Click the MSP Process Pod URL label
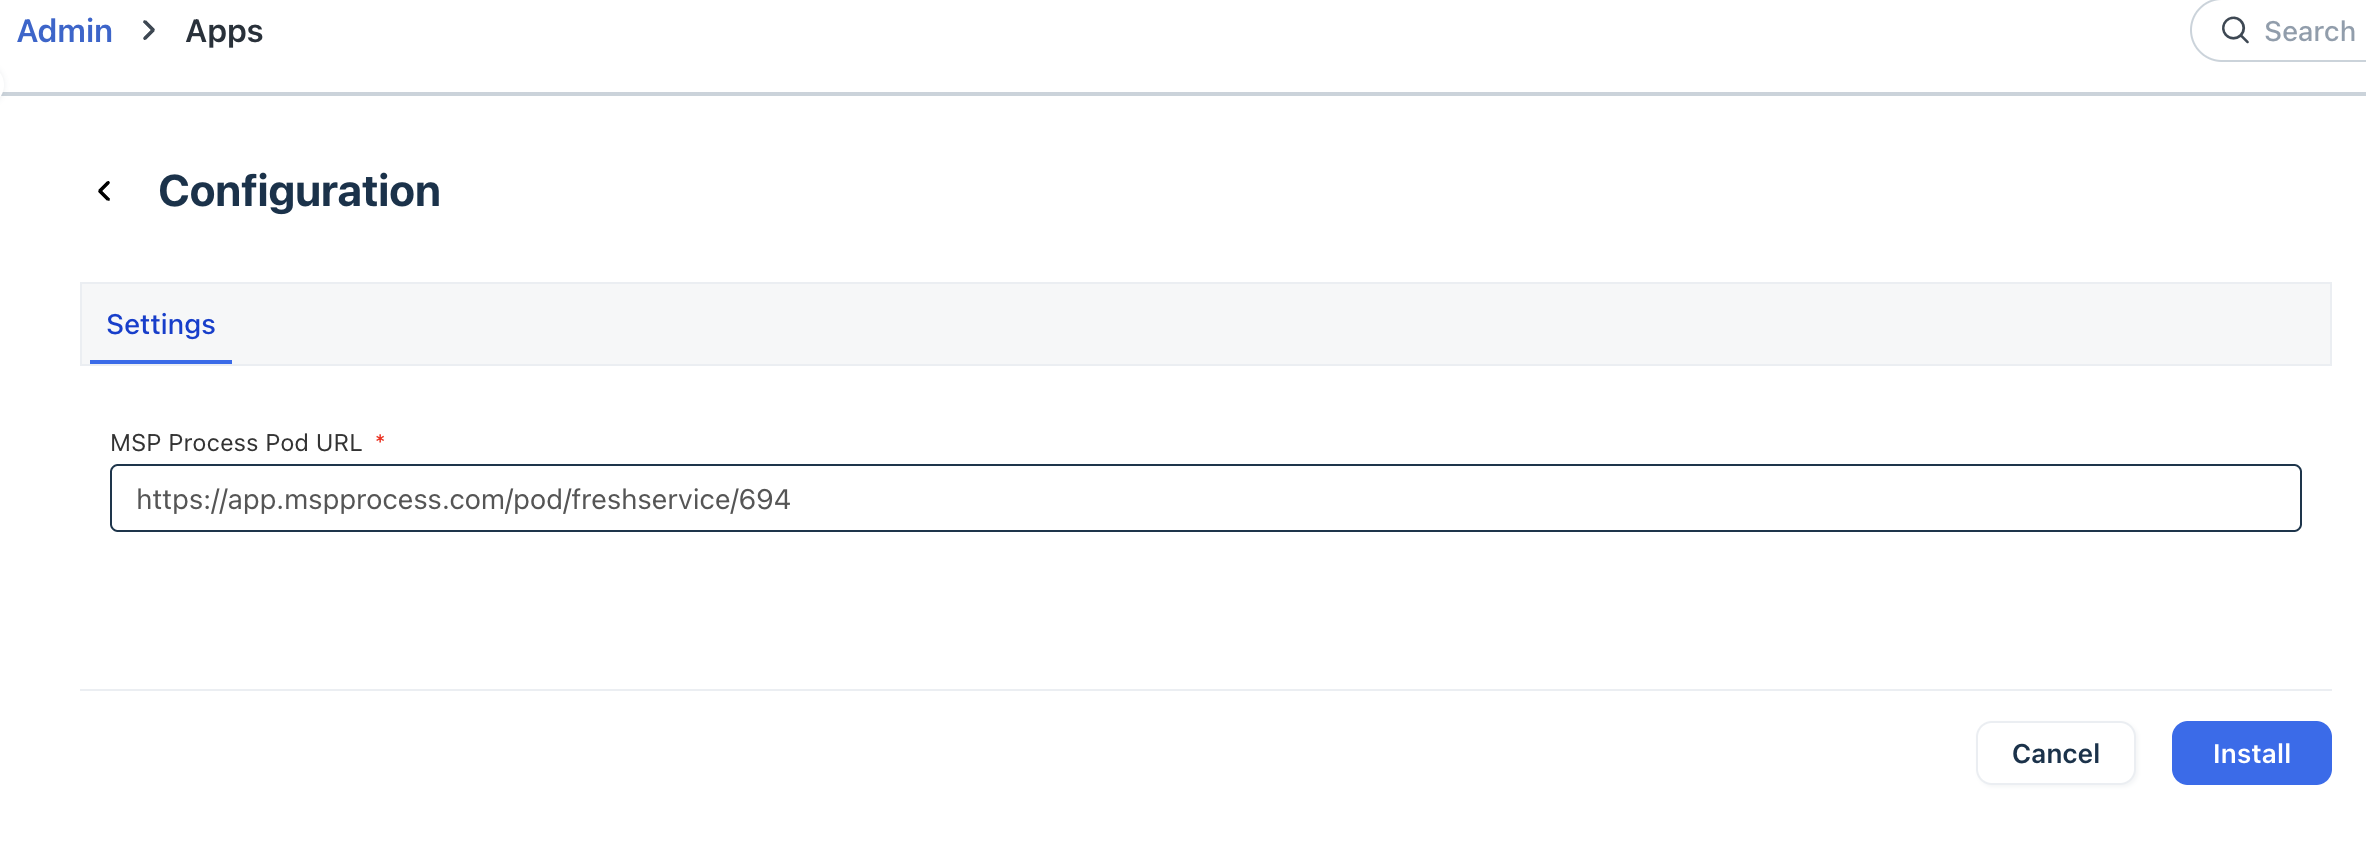 [x=236, y=443]
